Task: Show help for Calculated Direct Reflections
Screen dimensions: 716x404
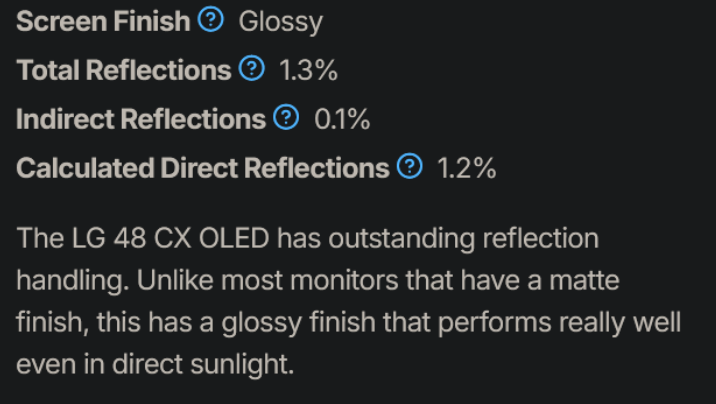Action: pos(410,168)
